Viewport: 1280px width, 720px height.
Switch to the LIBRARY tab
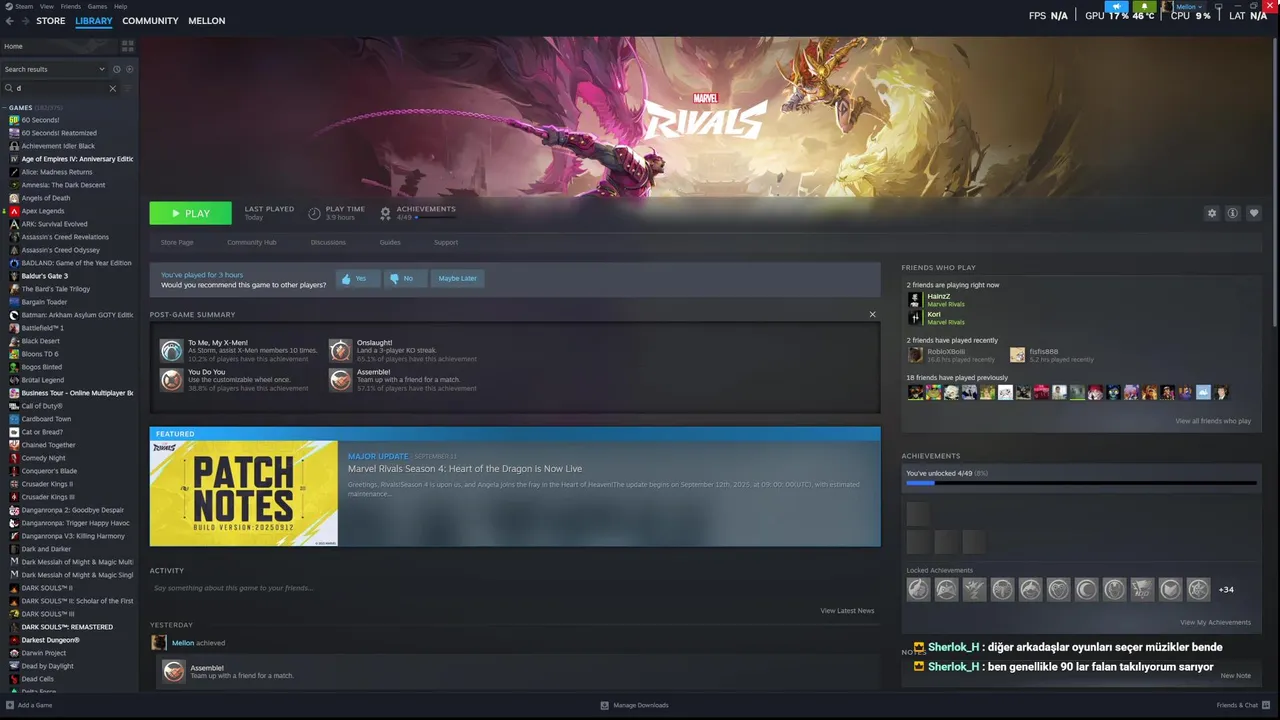point(94,20)
